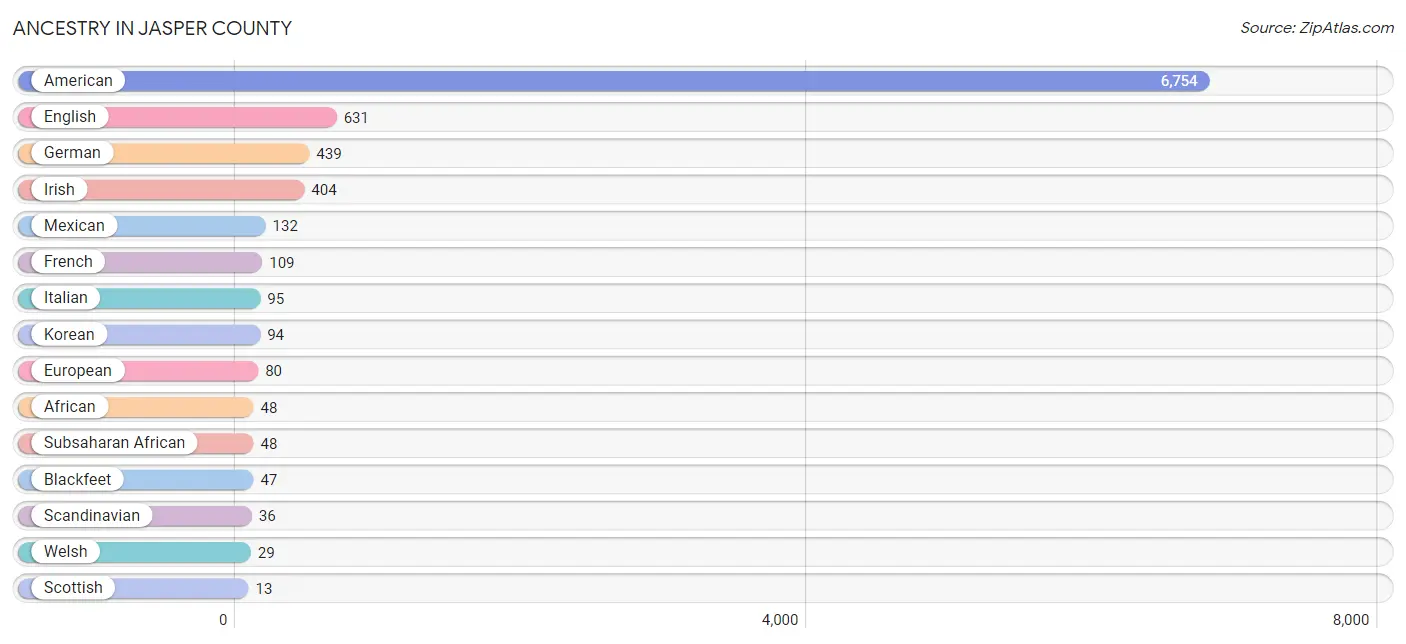Click the German ancestry label
Screen dimensions: 1406x644
(x=72, y=153)
